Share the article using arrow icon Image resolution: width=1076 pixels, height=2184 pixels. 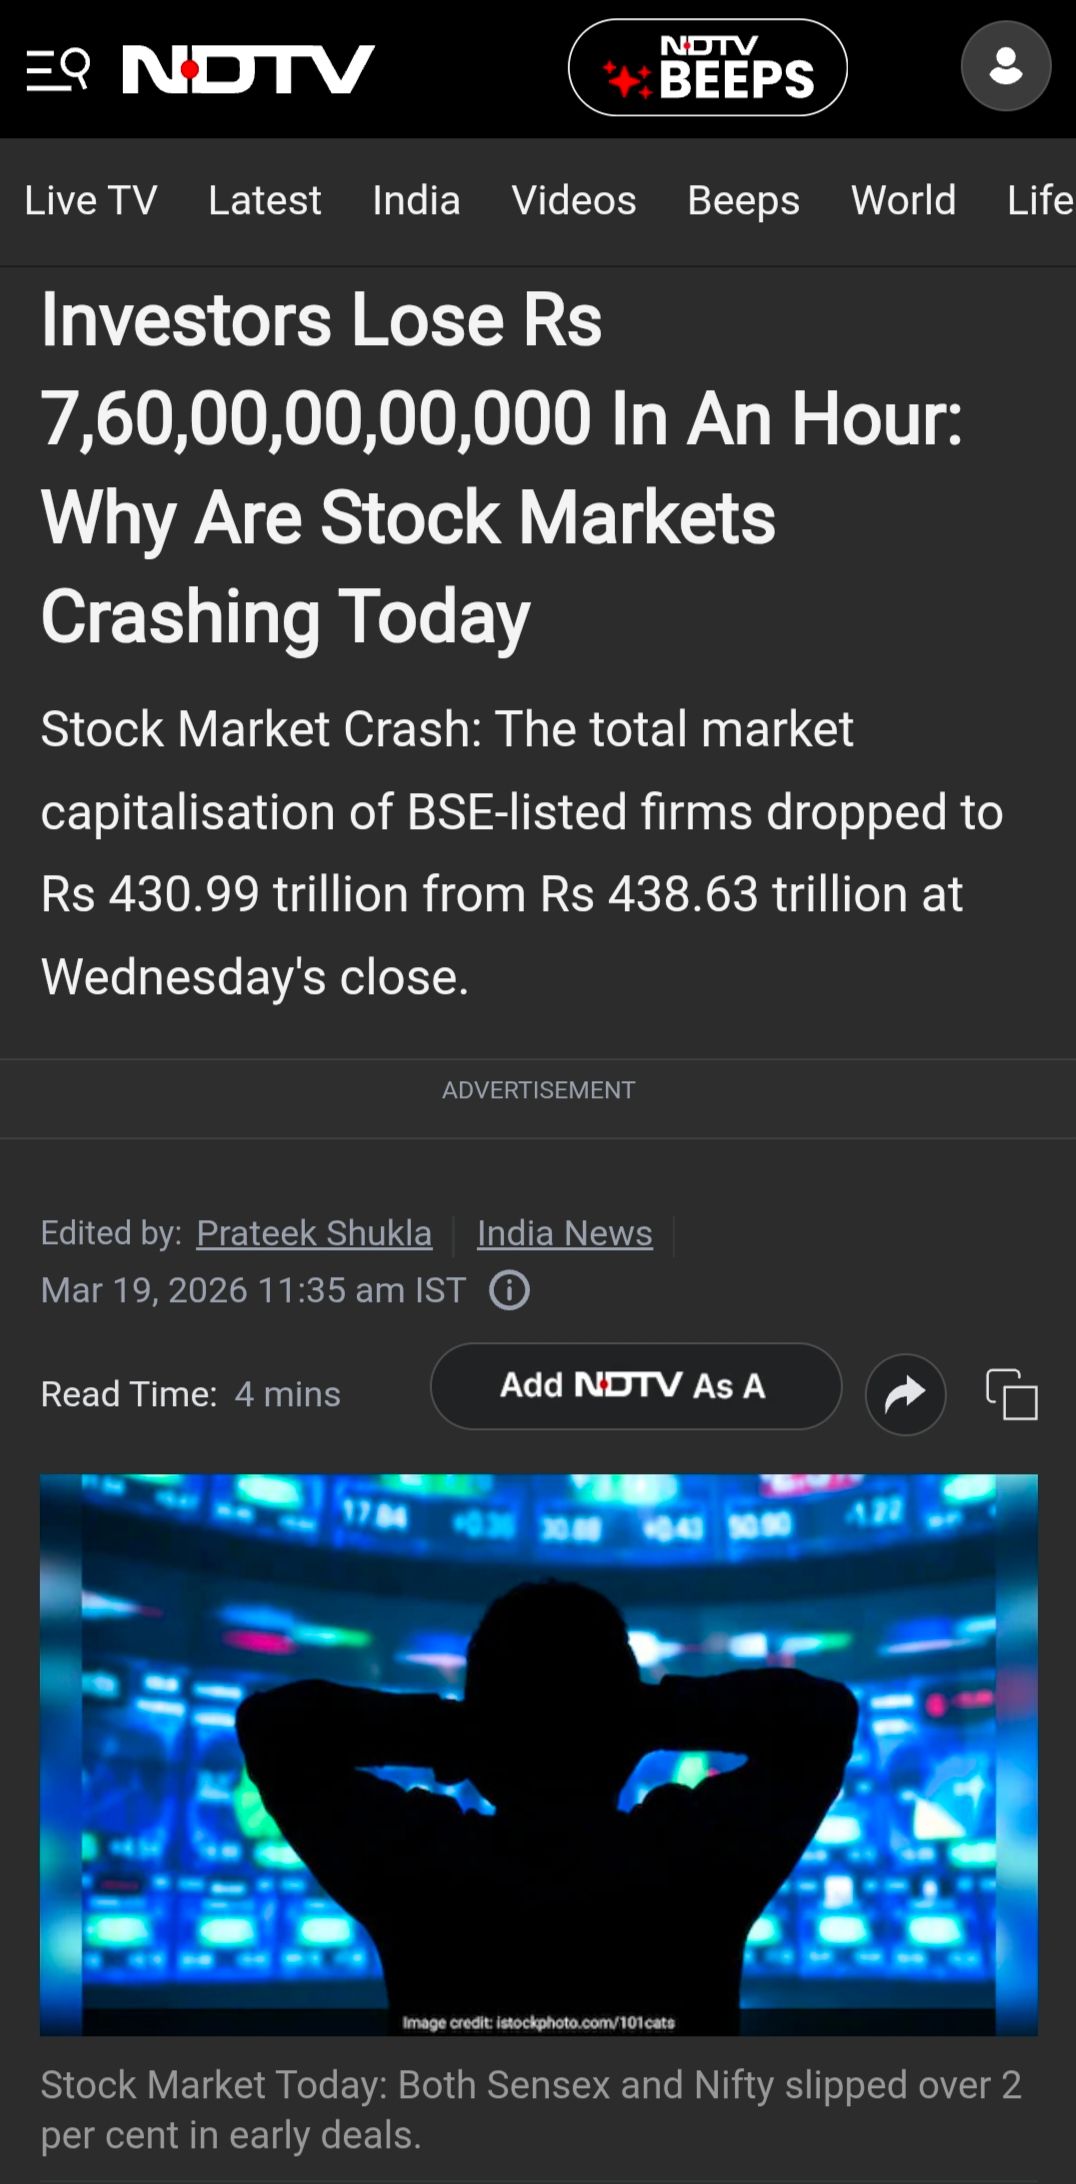point(905,1394)
